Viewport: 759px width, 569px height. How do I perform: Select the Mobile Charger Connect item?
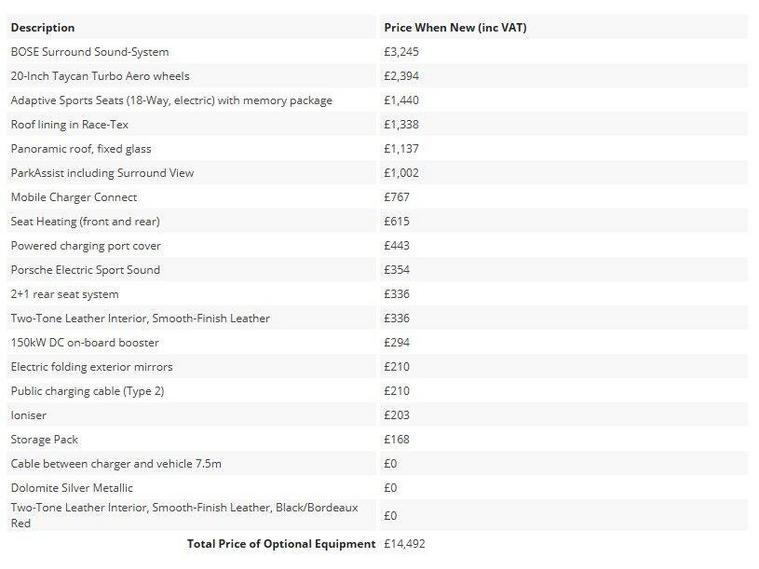click(74, 197)
